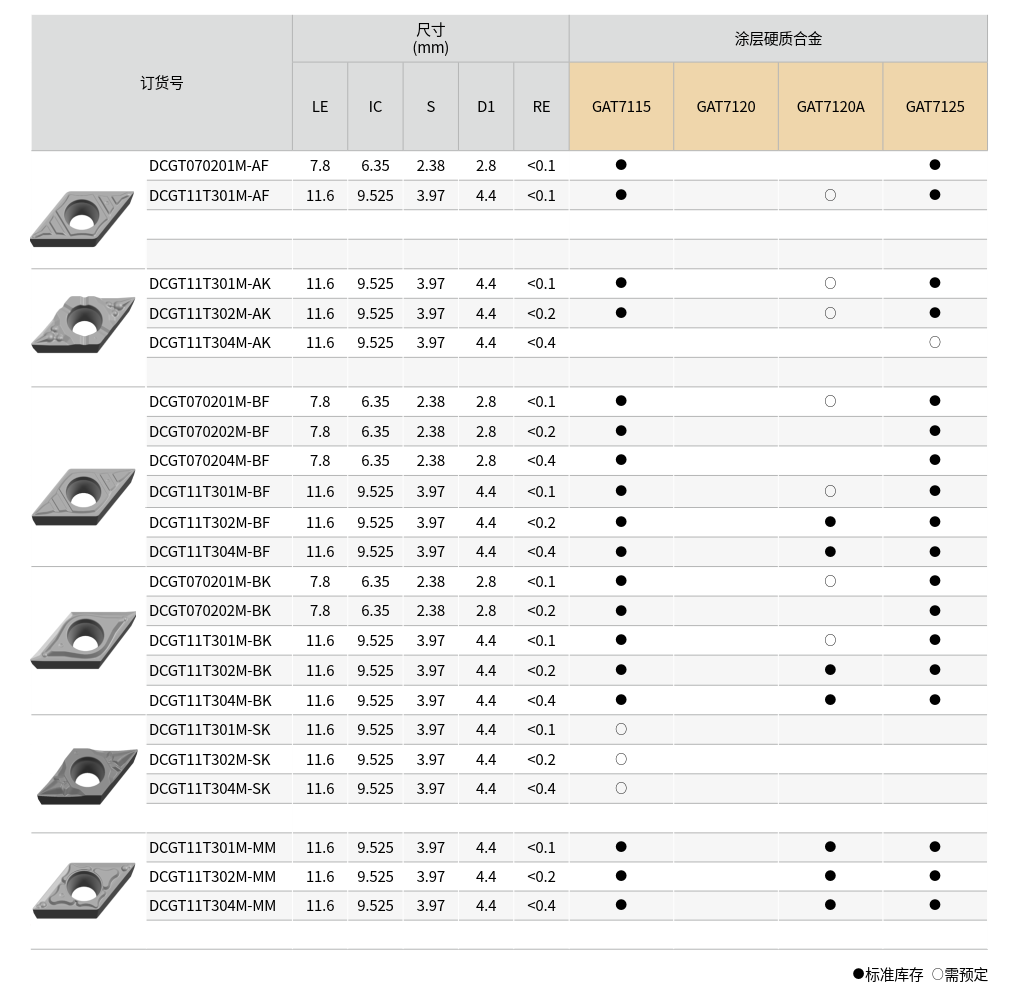Open the BK chipbreaker insert picture
The width and height of the screenshot is (1011, 1000).
coord(82,639)
